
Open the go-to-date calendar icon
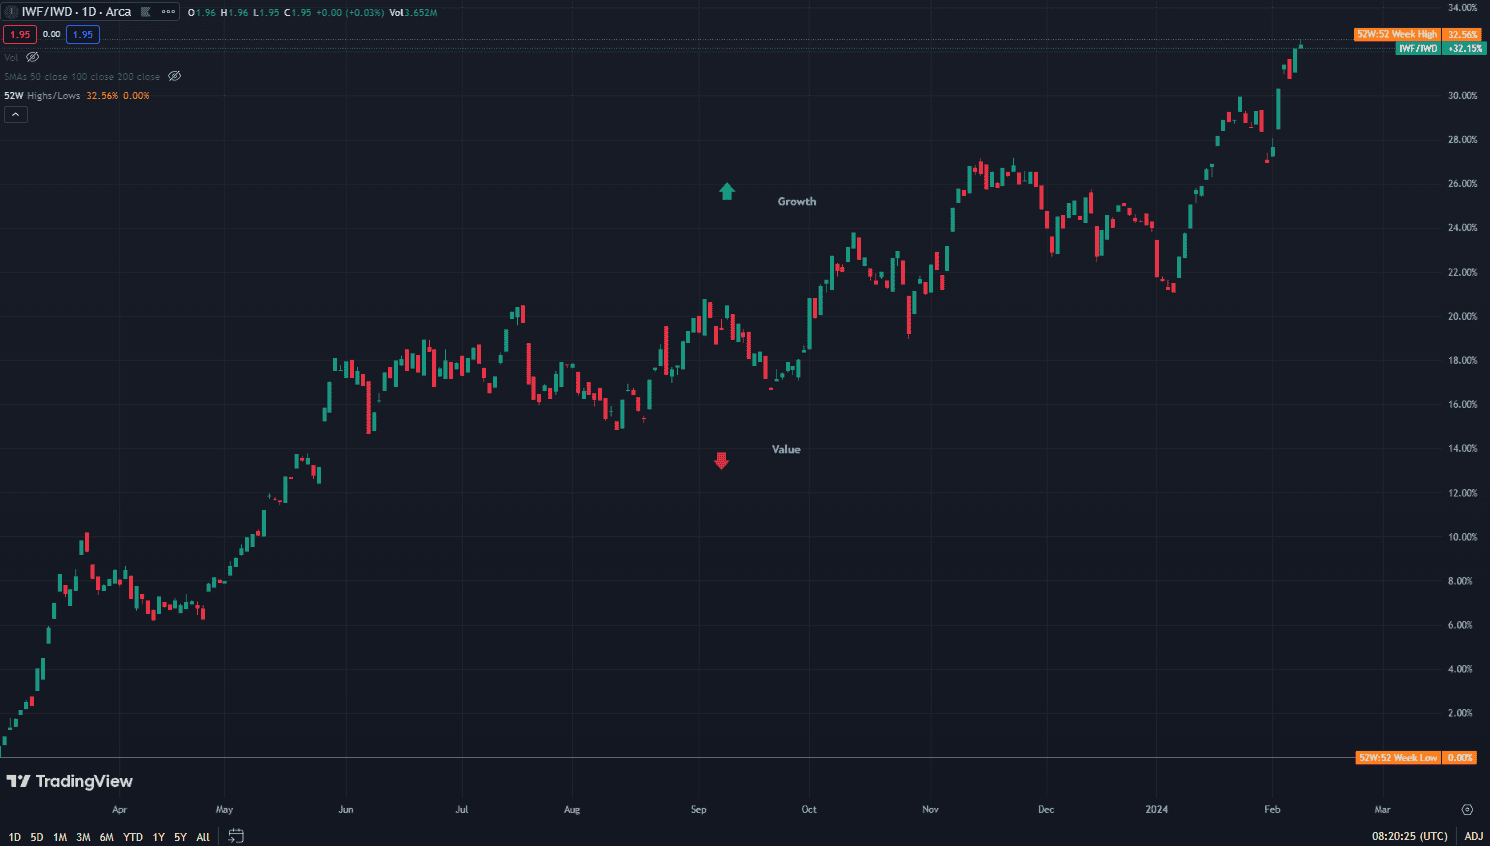[236, 835]
